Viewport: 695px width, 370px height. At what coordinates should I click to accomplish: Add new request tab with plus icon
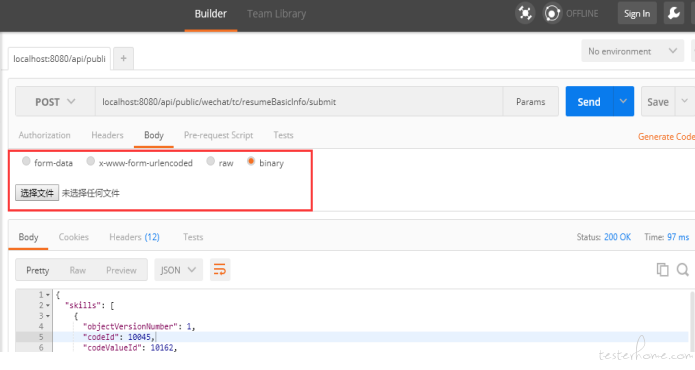[123, 58]
